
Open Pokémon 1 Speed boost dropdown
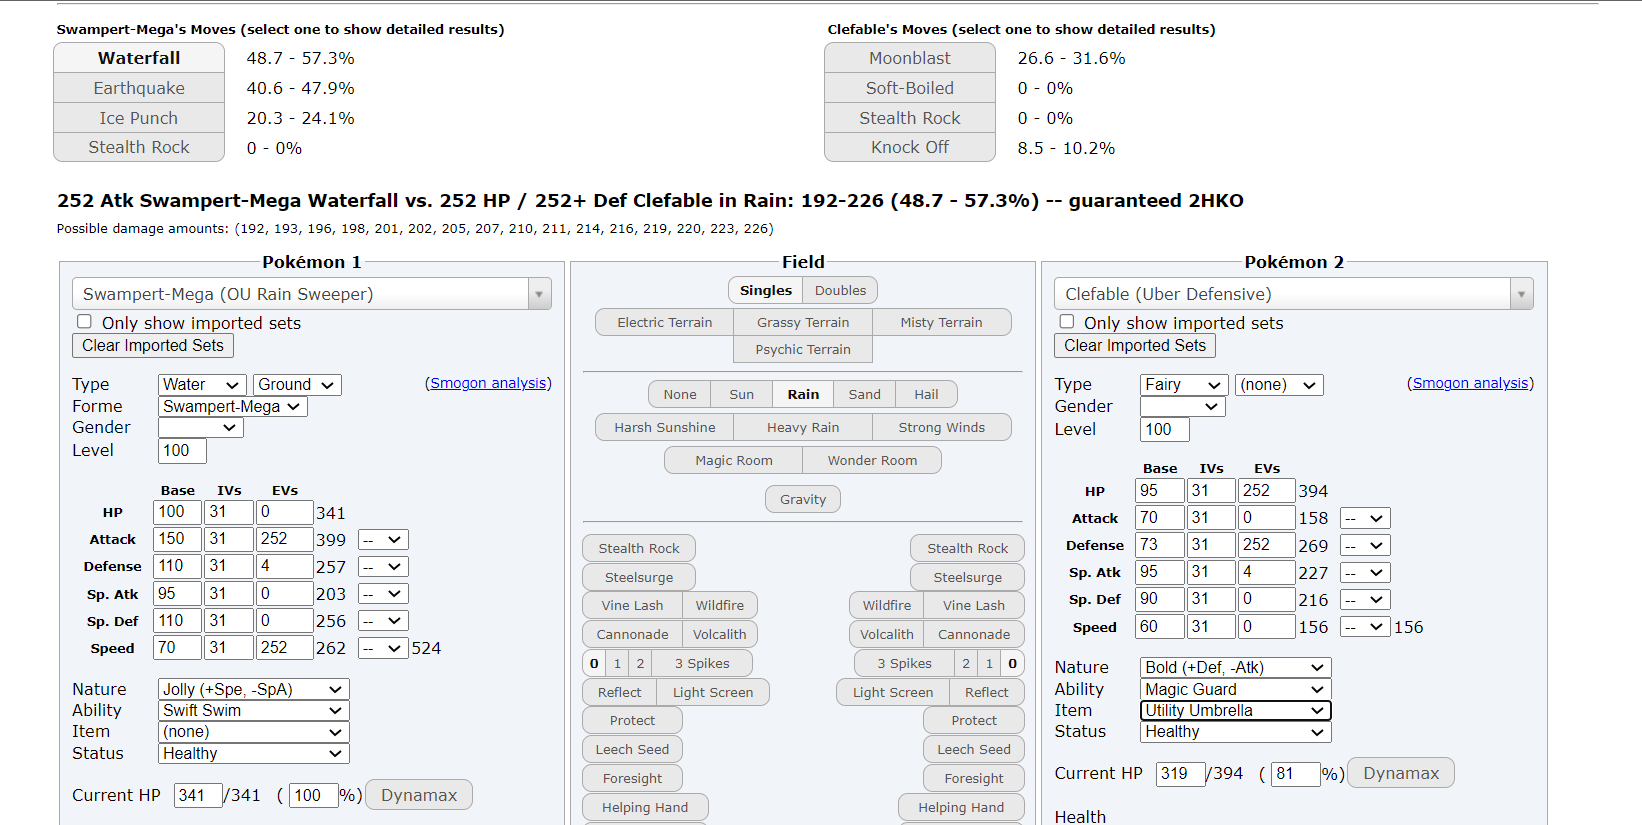(383, 648)
